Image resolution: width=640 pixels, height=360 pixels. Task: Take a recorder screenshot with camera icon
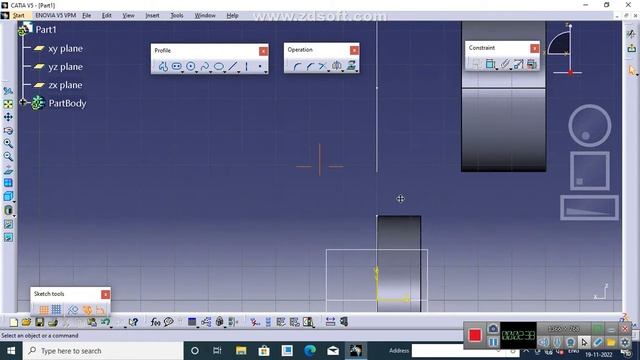[x=493, y=329]
